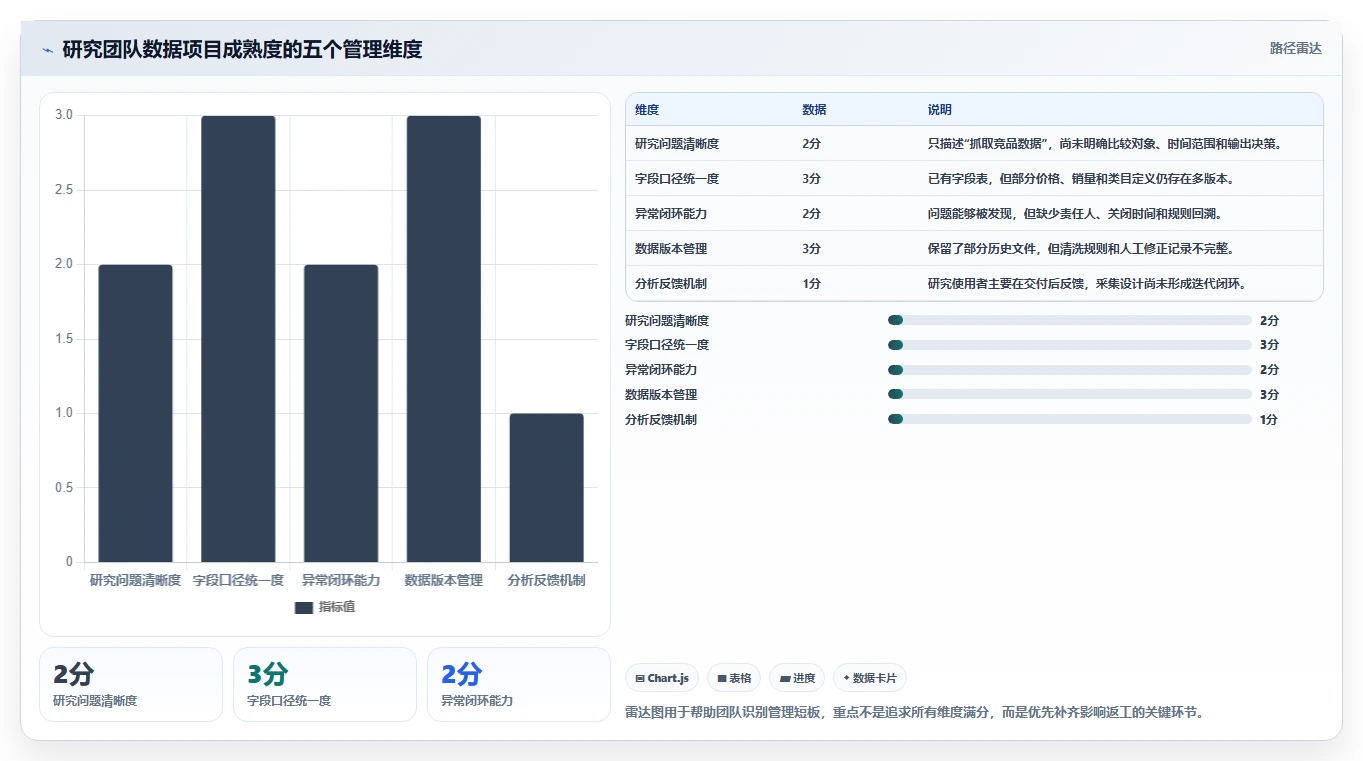This screenshot has width=1363, height=761.
Task: Click the 研究问题清晰度 progress bar
Action: pos(1070,320)
